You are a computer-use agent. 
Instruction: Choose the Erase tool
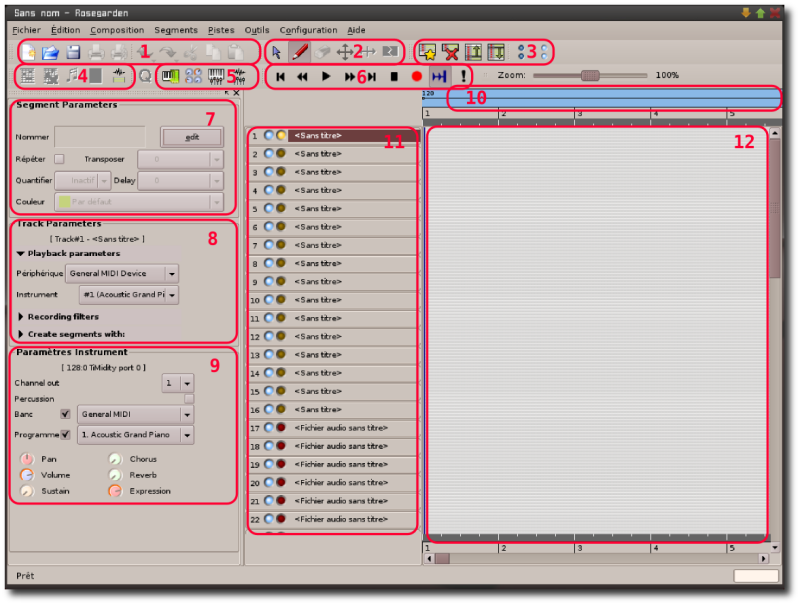(x=322, y=52)
